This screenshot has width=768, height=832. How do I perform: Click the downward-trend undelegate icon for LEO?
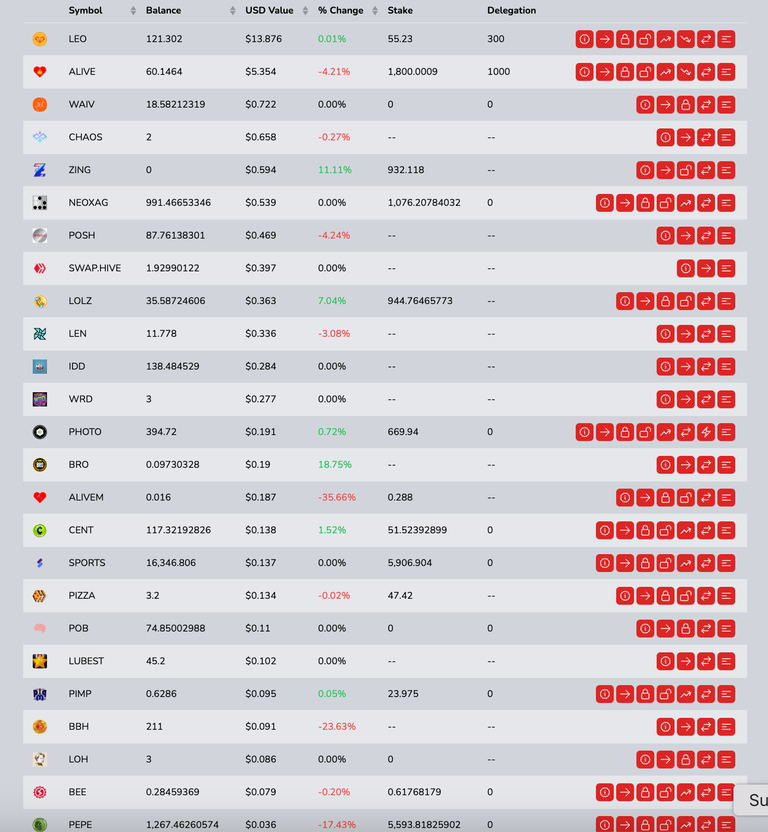coord(686,39)
